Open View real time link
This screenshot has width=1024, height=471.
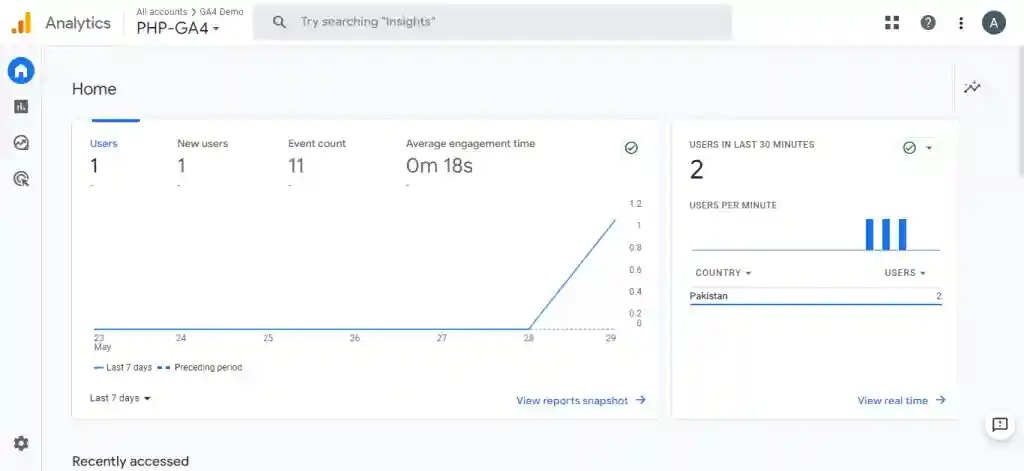point(901,400)
